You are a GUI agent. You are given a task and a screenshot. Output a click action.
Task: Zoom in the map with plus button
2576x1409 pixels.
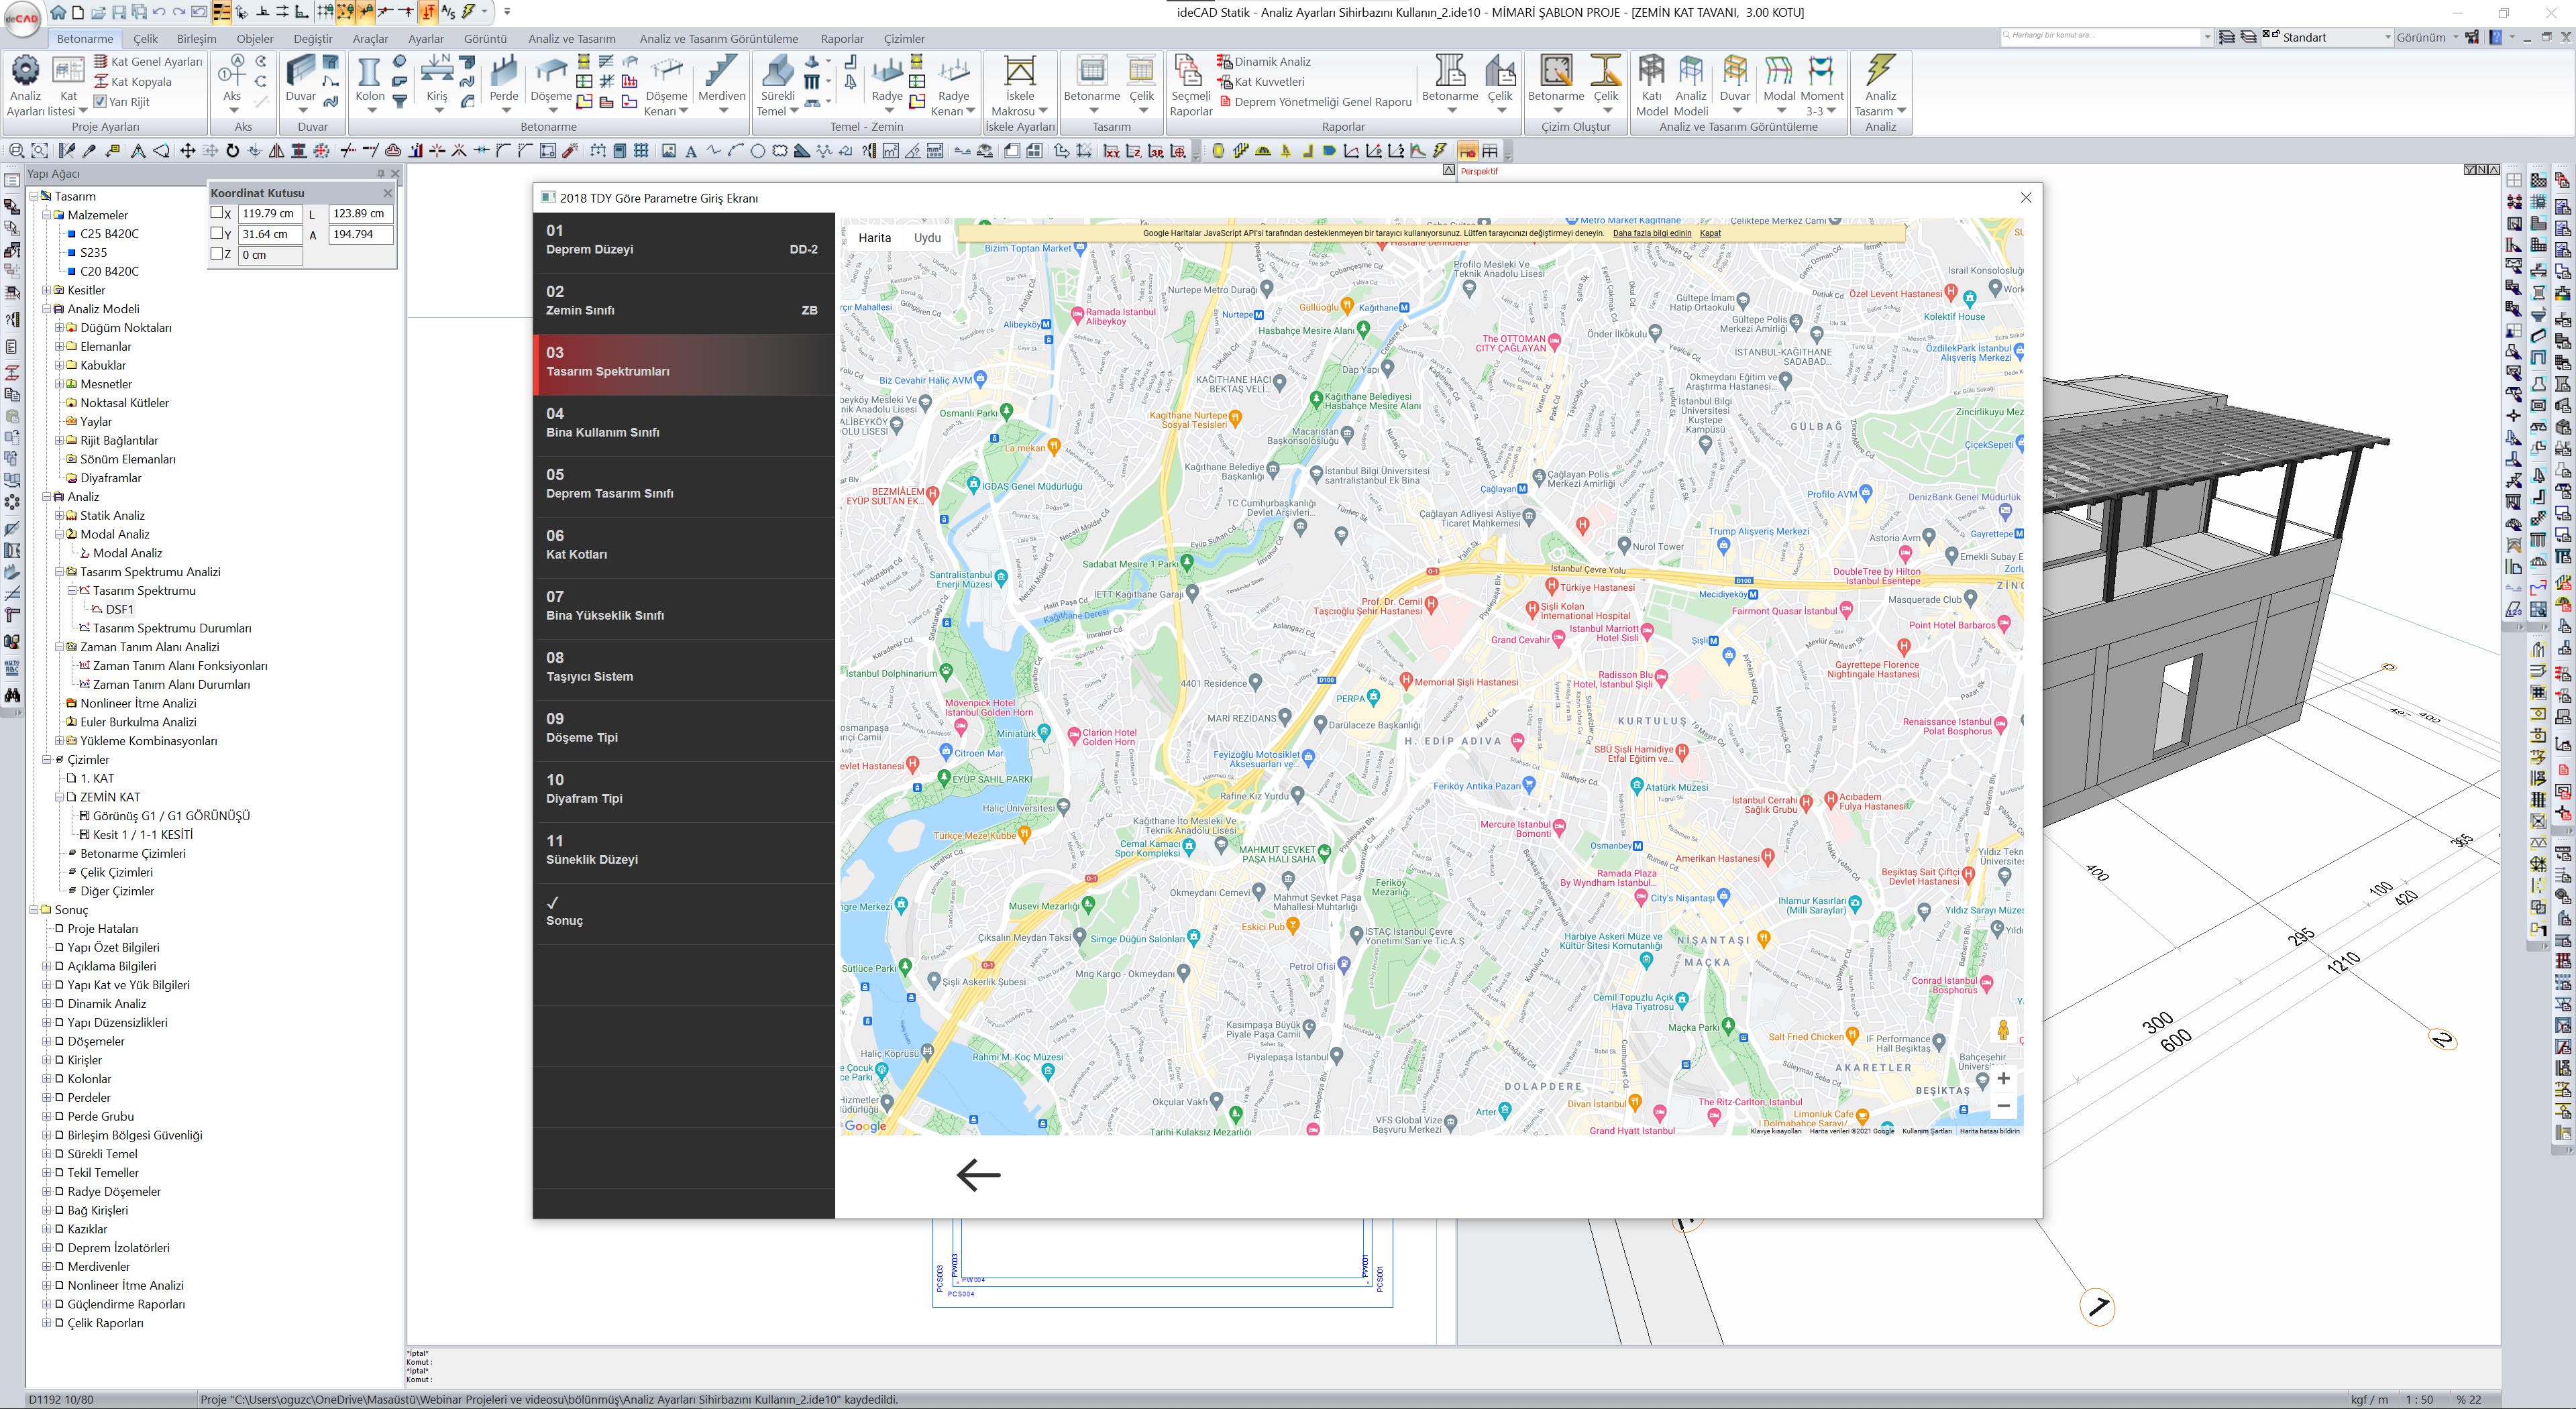pyautogui.click(x=2003, y=1078)
